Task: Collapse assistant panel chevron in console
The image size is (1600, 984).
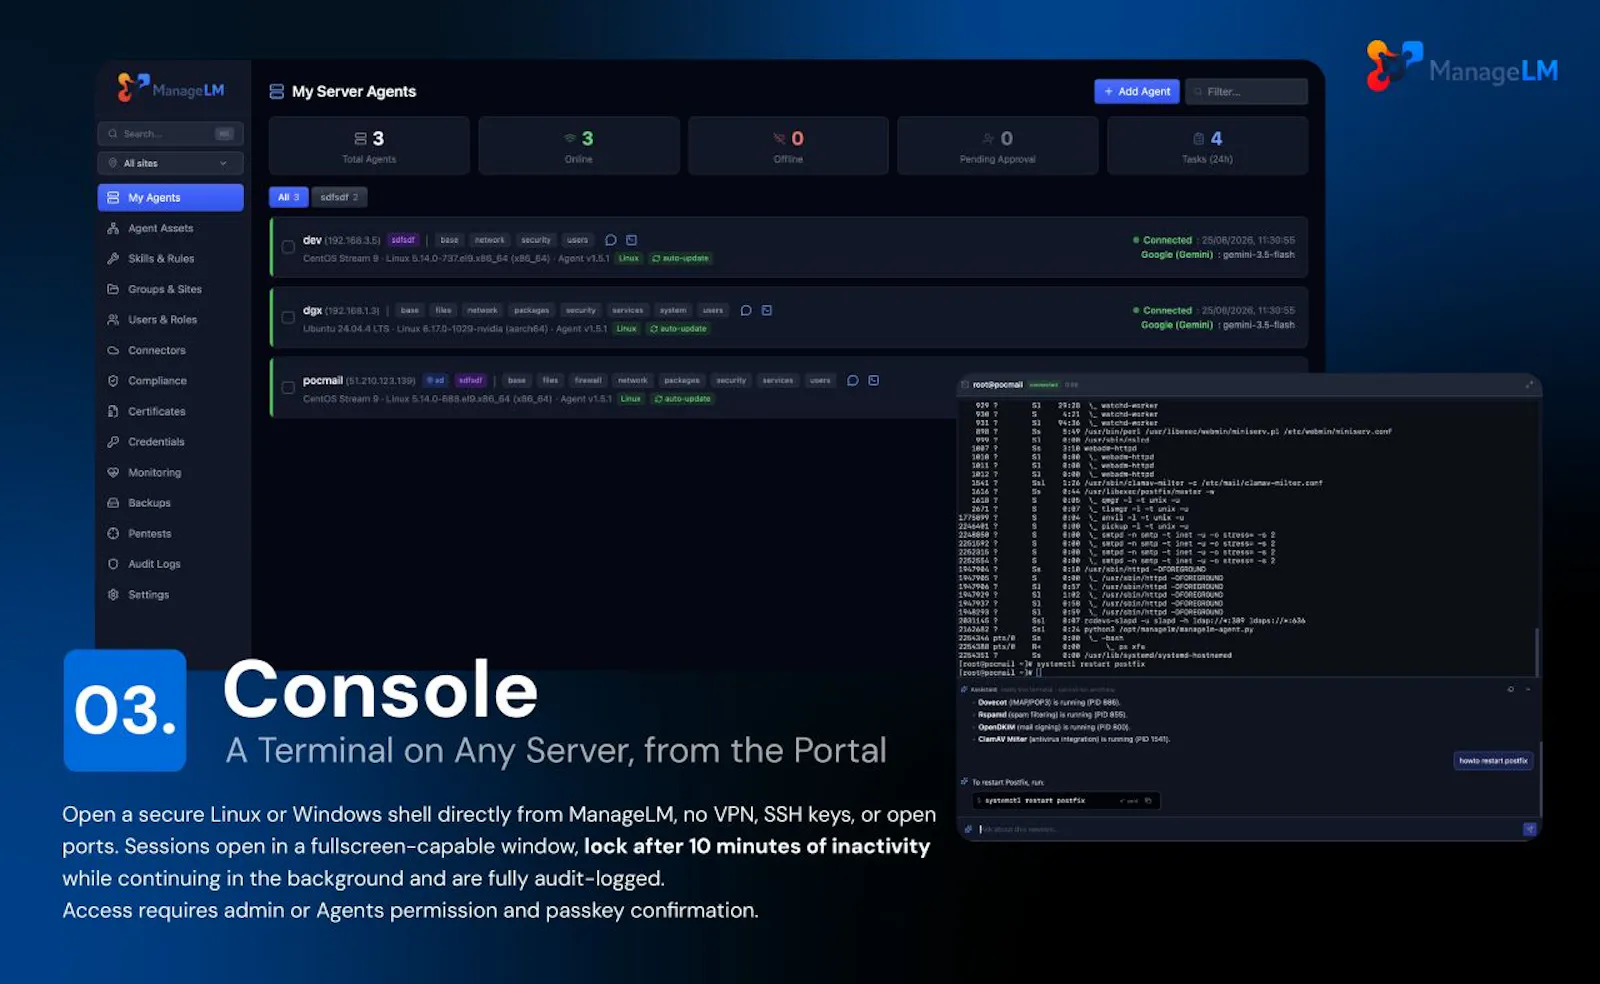Action: click(1528, 689)
